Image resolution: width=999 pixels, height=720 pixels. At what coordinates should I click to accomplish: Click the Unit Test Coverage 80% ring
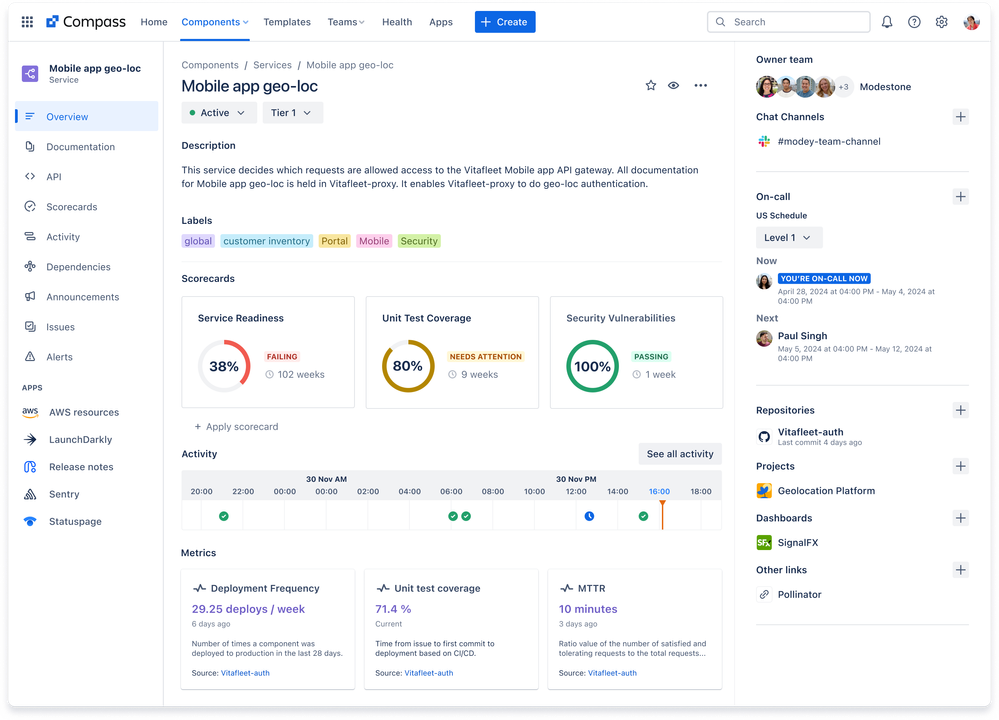click(x=408, y=366)
